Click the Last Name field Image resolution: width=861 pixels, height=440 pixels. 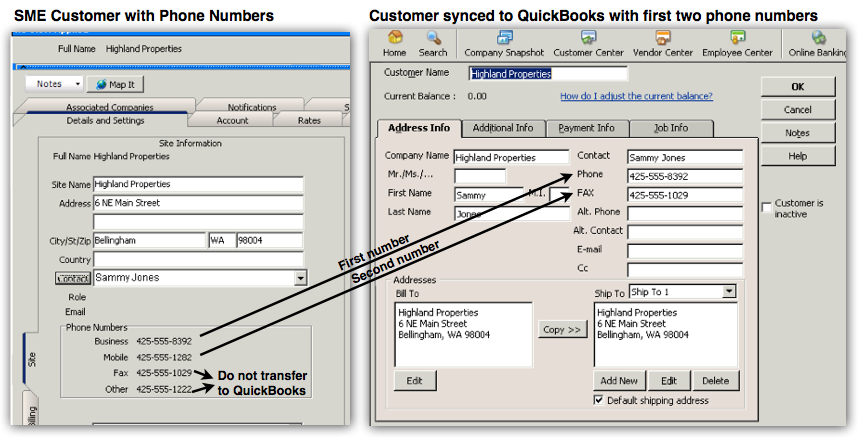click(x=512, y=214)
